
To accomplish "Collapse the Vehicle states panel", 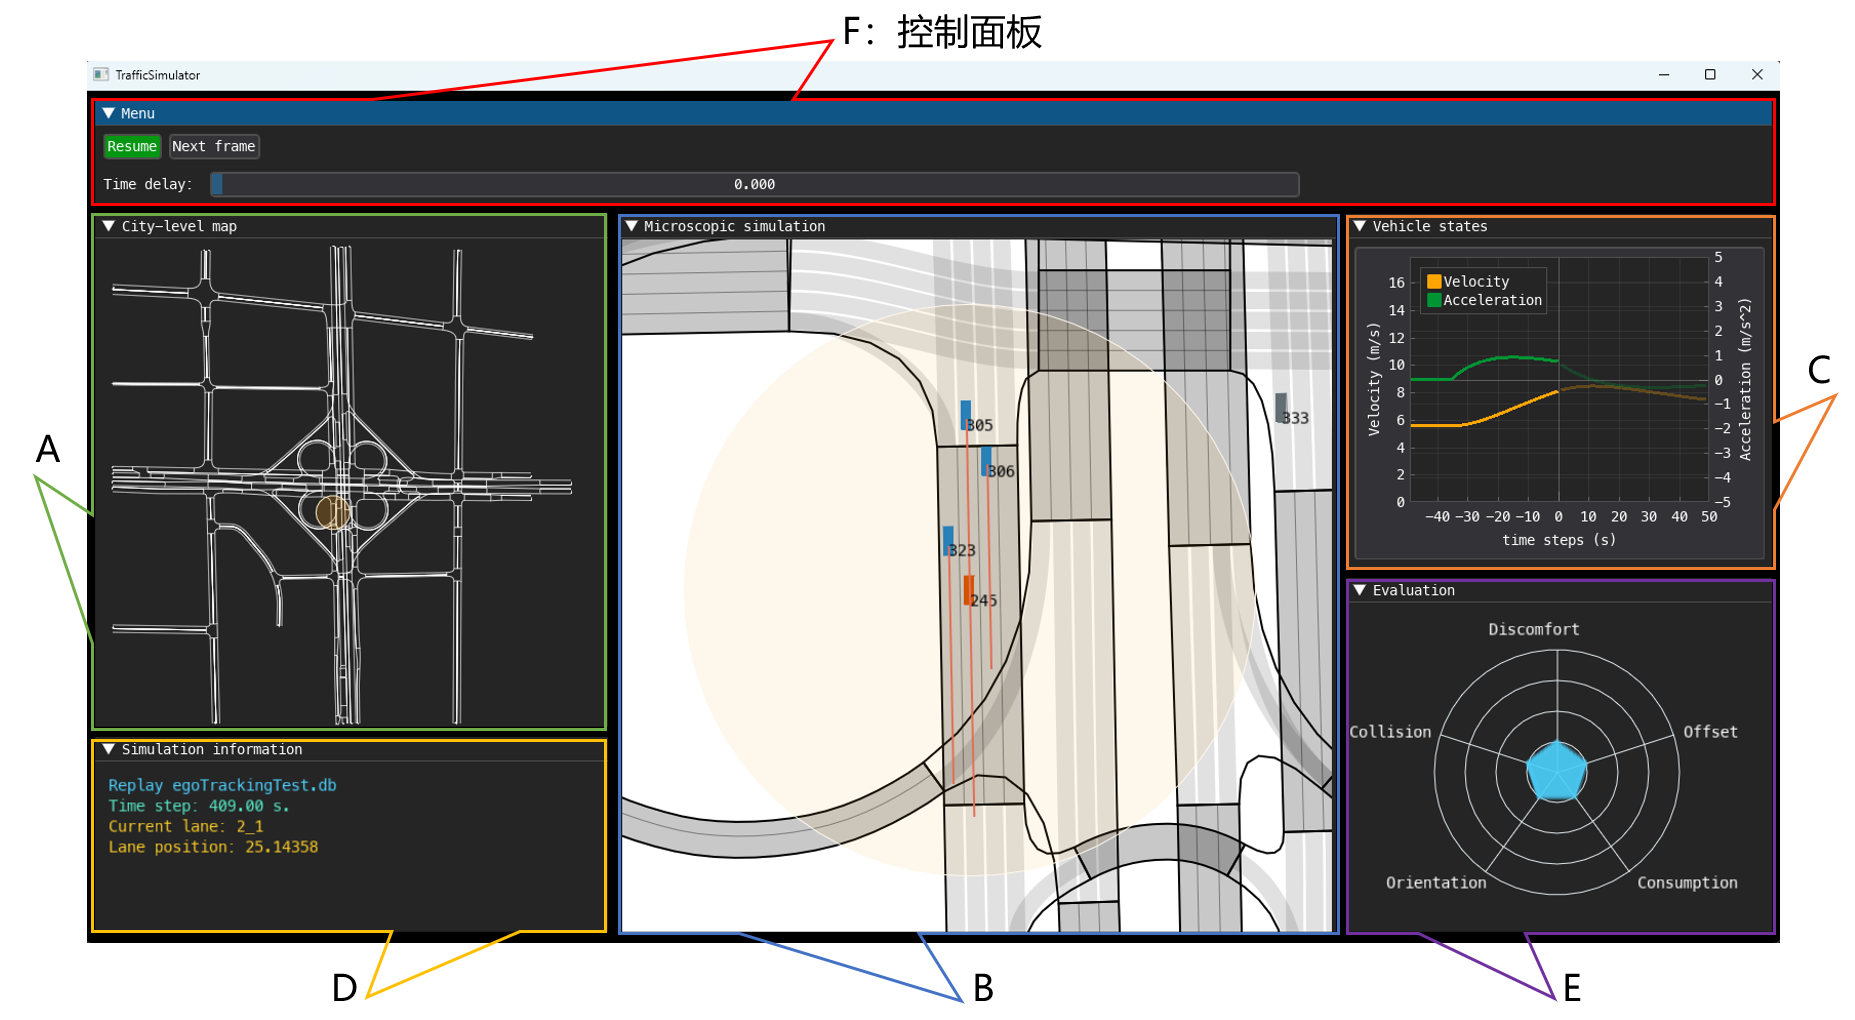I will pyautogui.click(x=1360, y=227).
